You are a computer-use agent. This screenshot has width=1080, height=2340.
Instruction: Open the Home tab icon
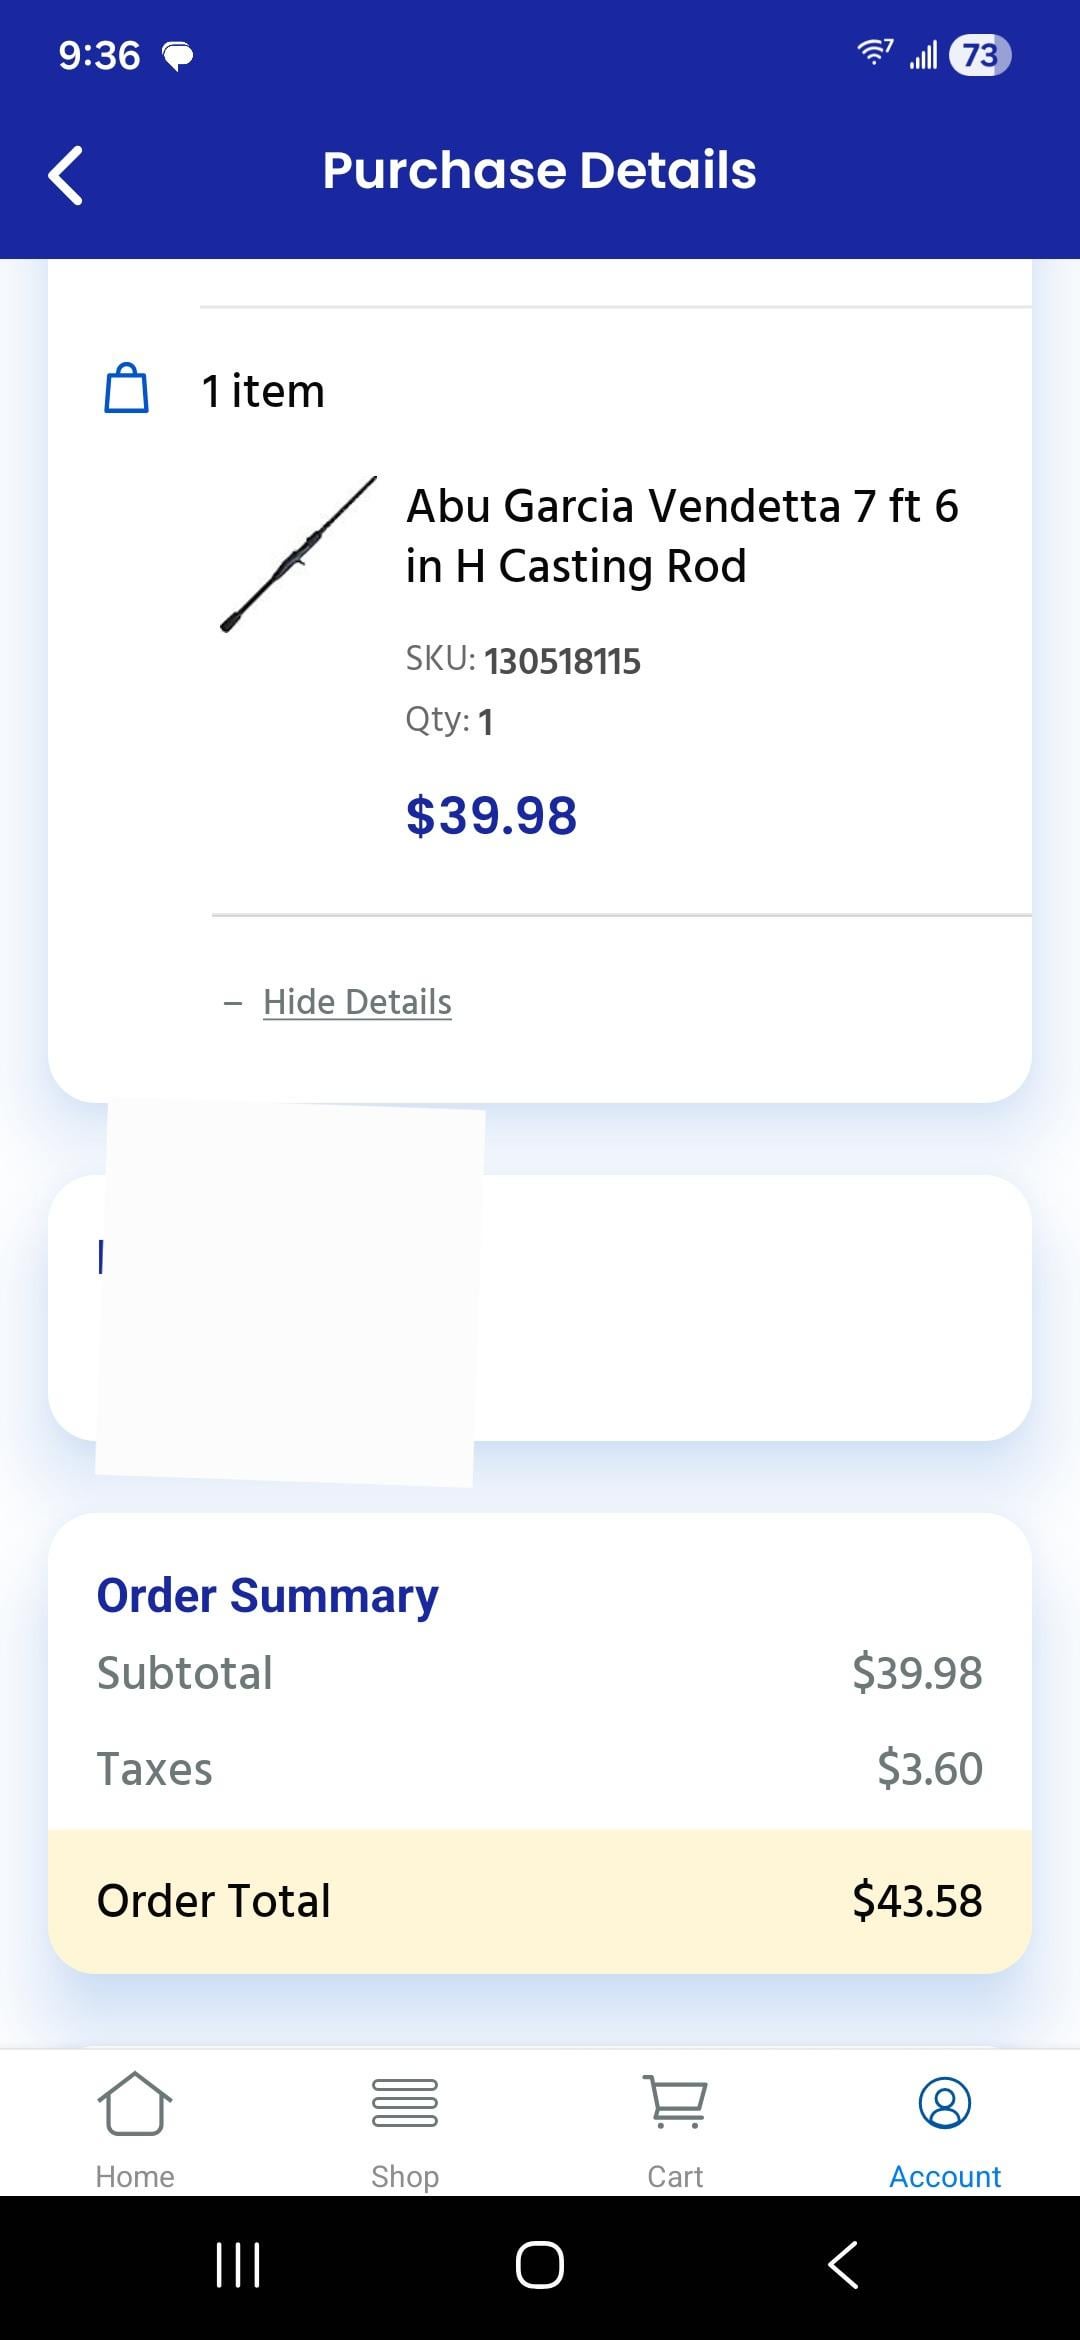click(135, 2102)
